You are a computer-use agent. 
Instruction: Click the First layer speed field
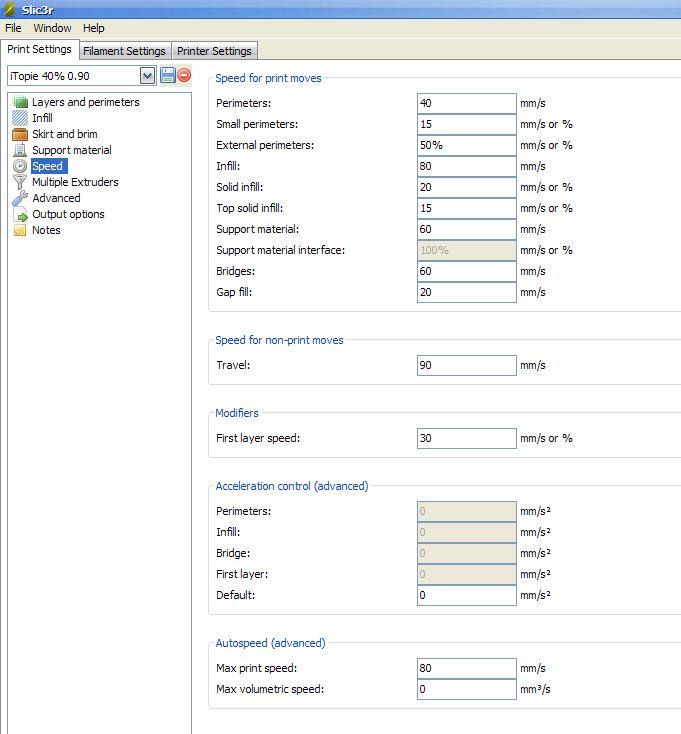click(x=467, y=438)
